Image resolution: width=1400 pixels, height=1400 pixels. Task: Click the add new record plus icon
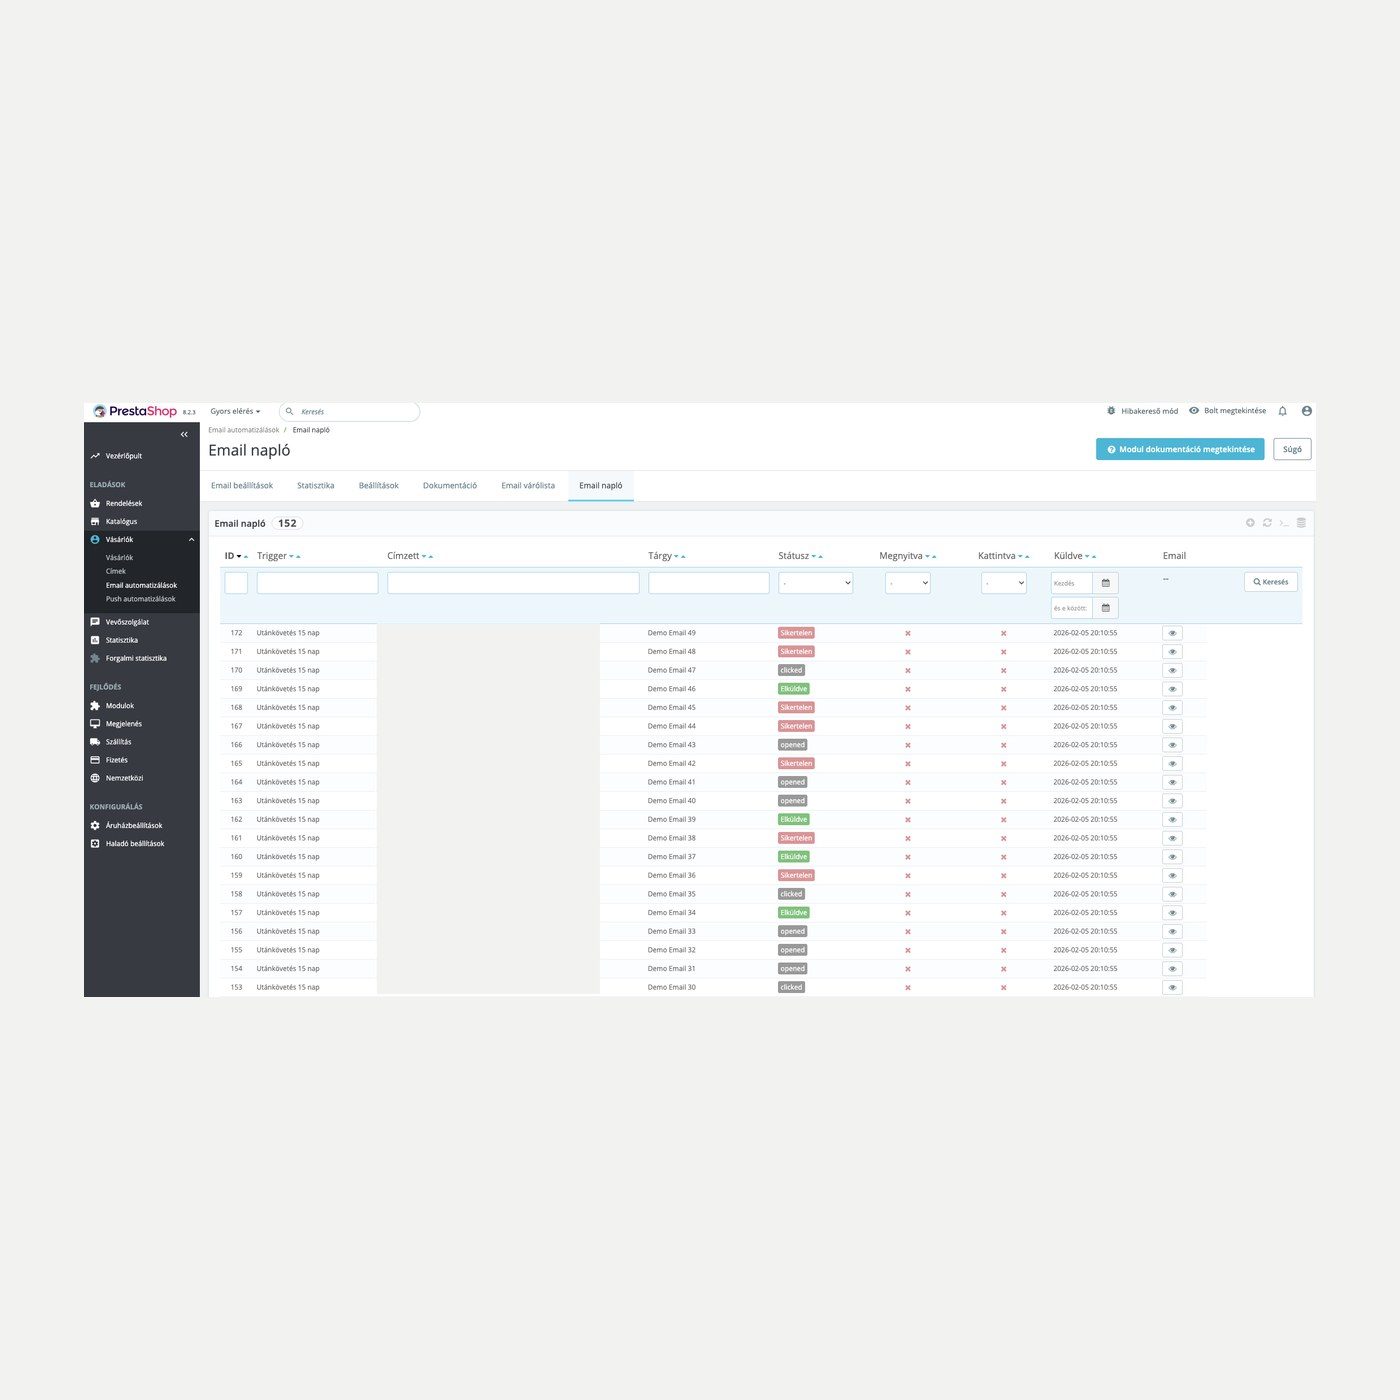click(1250, 523)
